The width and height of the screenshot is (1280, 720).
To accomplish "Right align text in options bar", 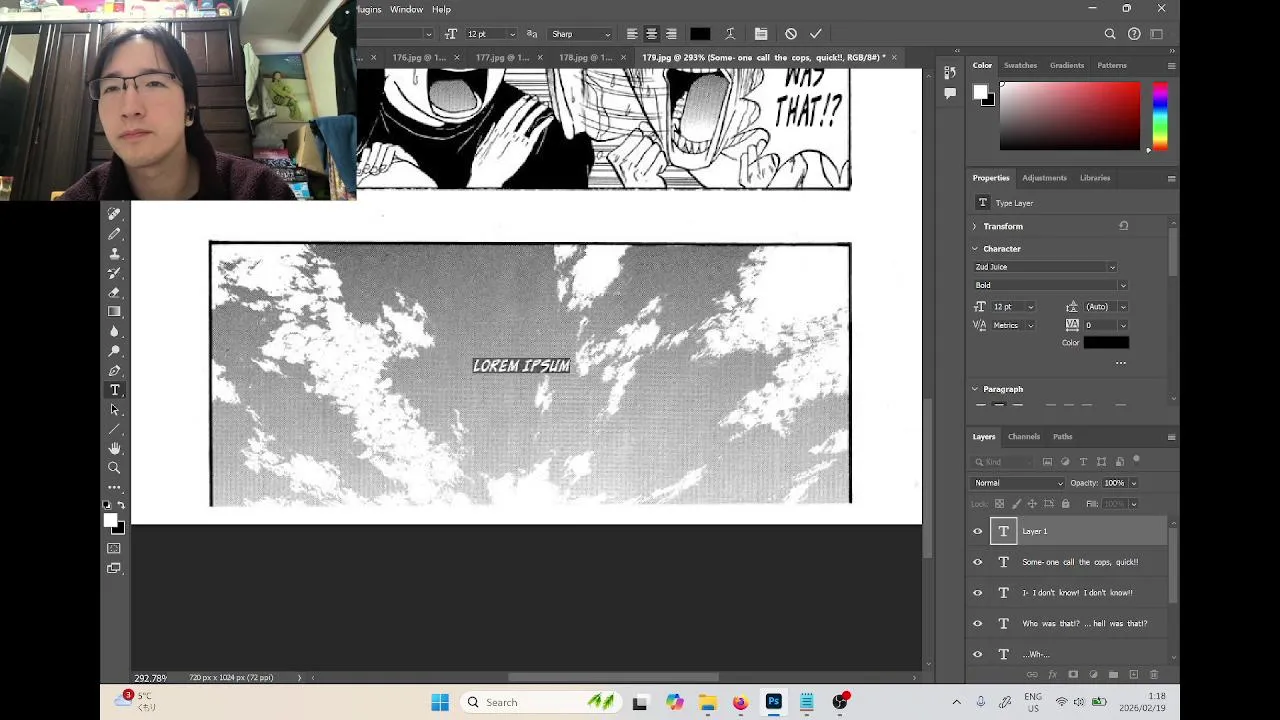I will point(671,34).
